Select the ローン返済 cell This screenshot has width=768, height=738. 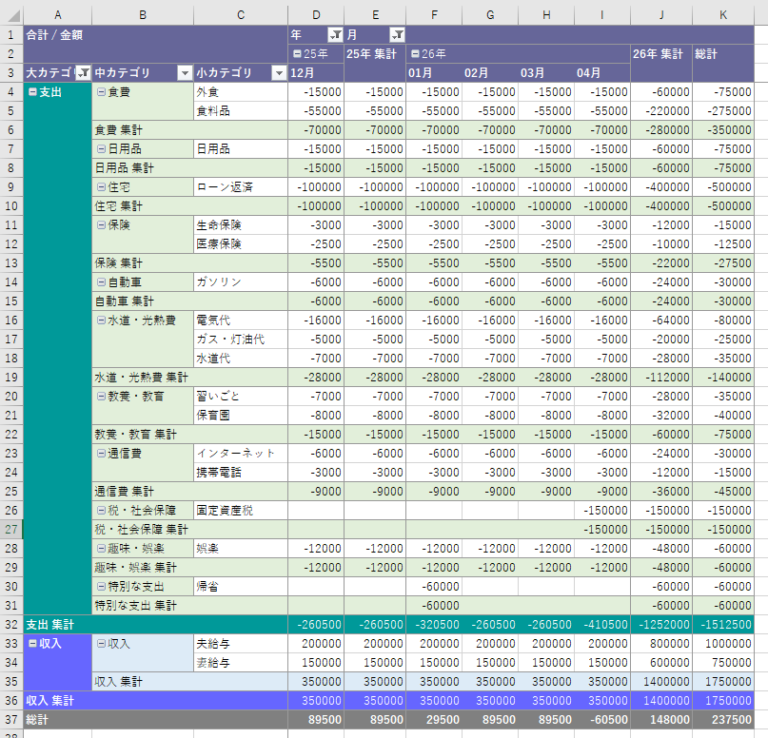pos(240,187)
